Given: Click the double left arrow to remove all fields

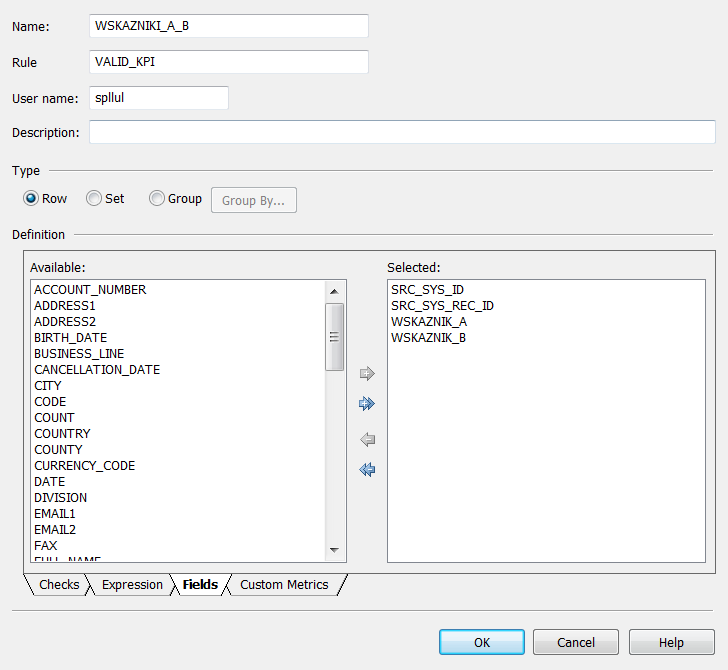Looking at the screenshot, I should [367, 470].
